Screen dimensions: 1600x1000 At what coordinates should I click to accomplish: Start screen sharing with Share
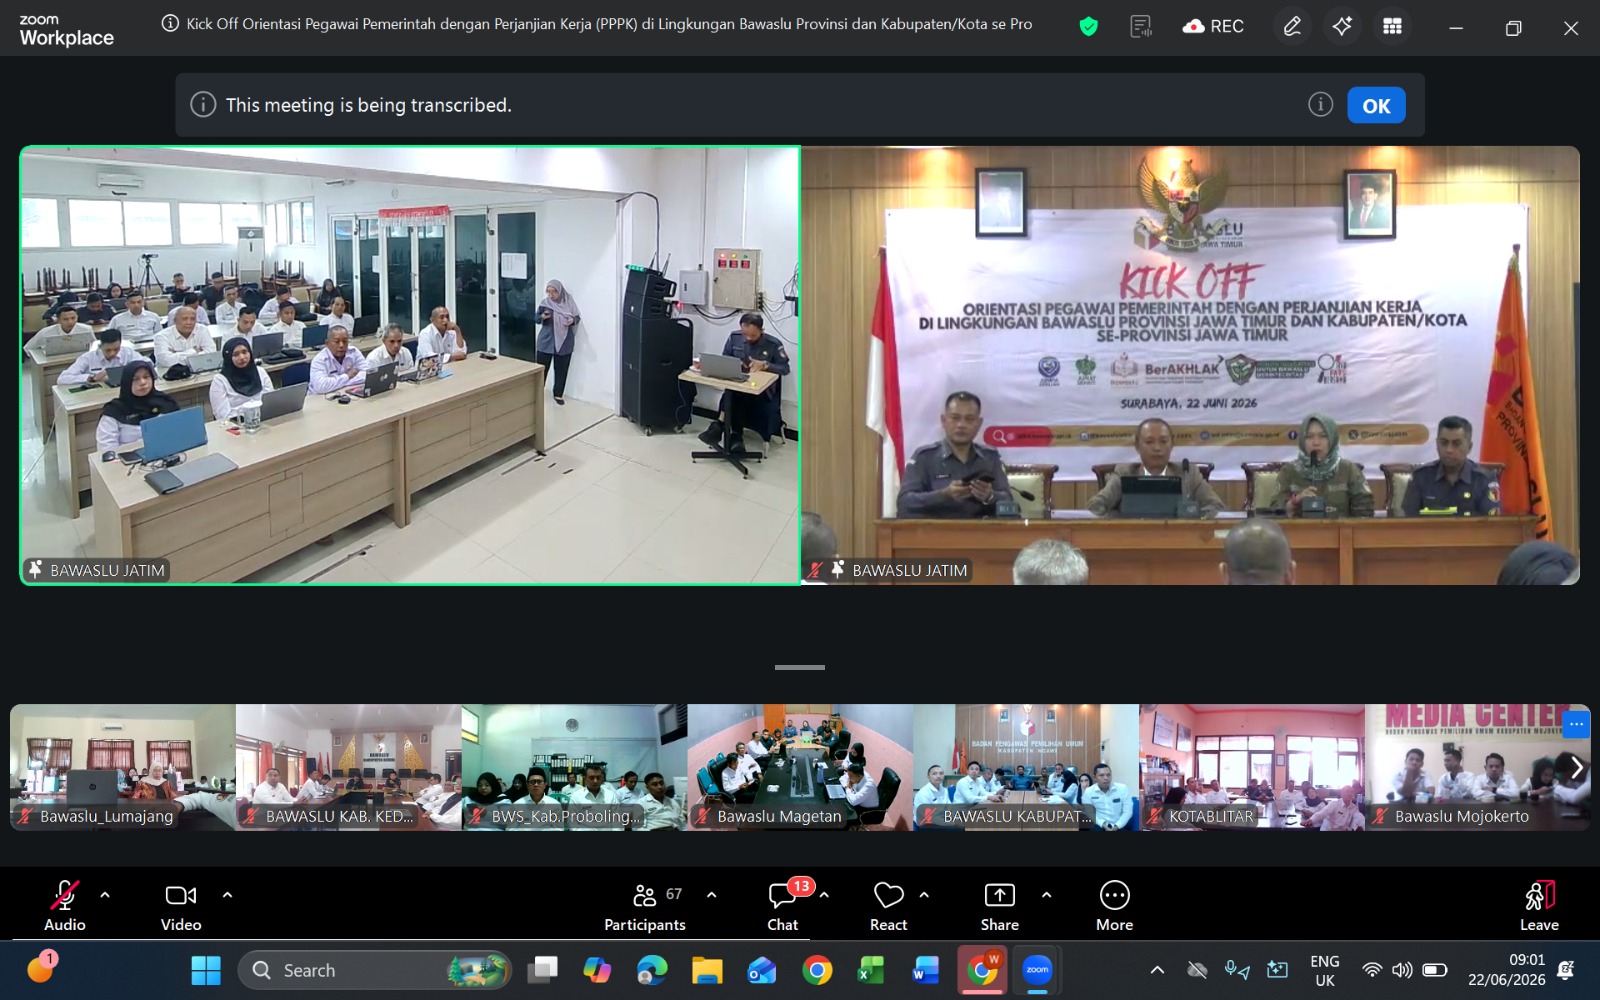pos(1000,906)
